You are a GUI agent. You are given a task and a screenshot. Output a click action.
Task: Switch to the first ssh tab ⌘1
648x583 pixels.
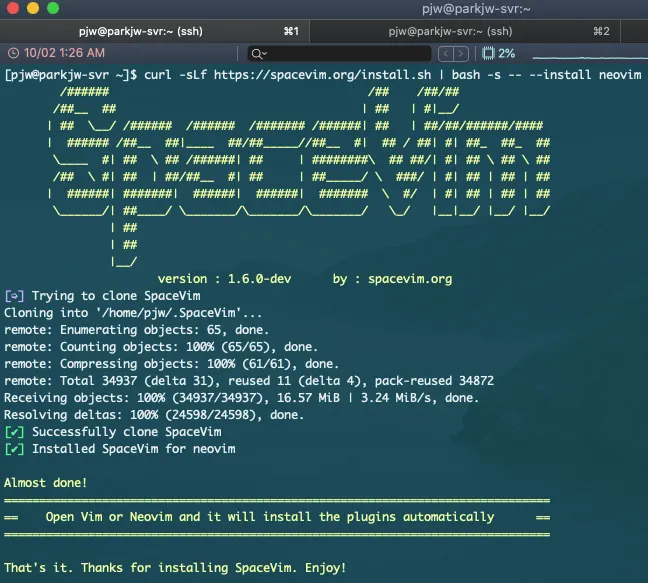coord(155,31)
